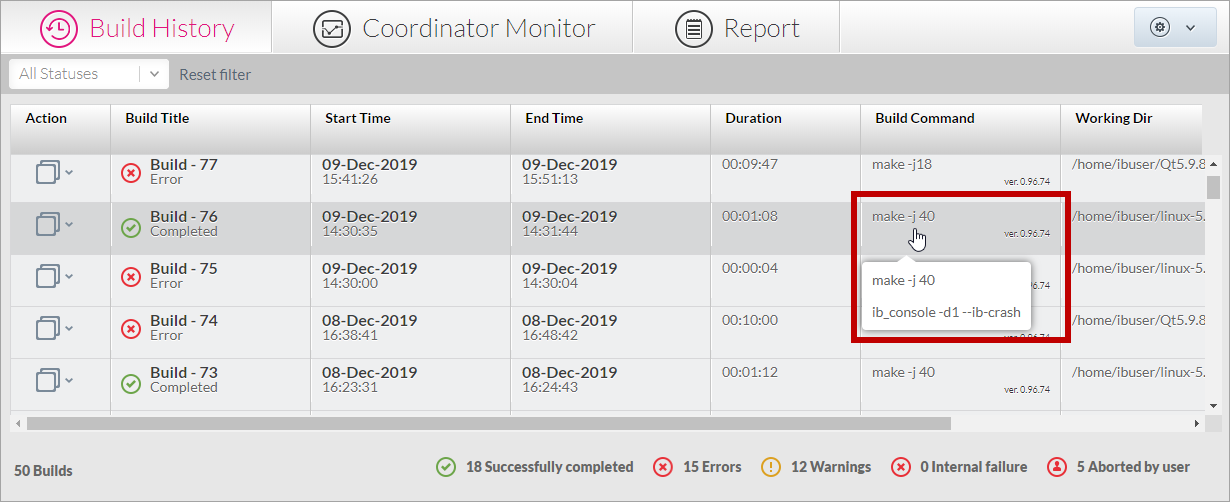The height and width of the screenshot is (502, 1230).
Task: Click the Coordinator Monitor chart icon
Action: (332, 28)
